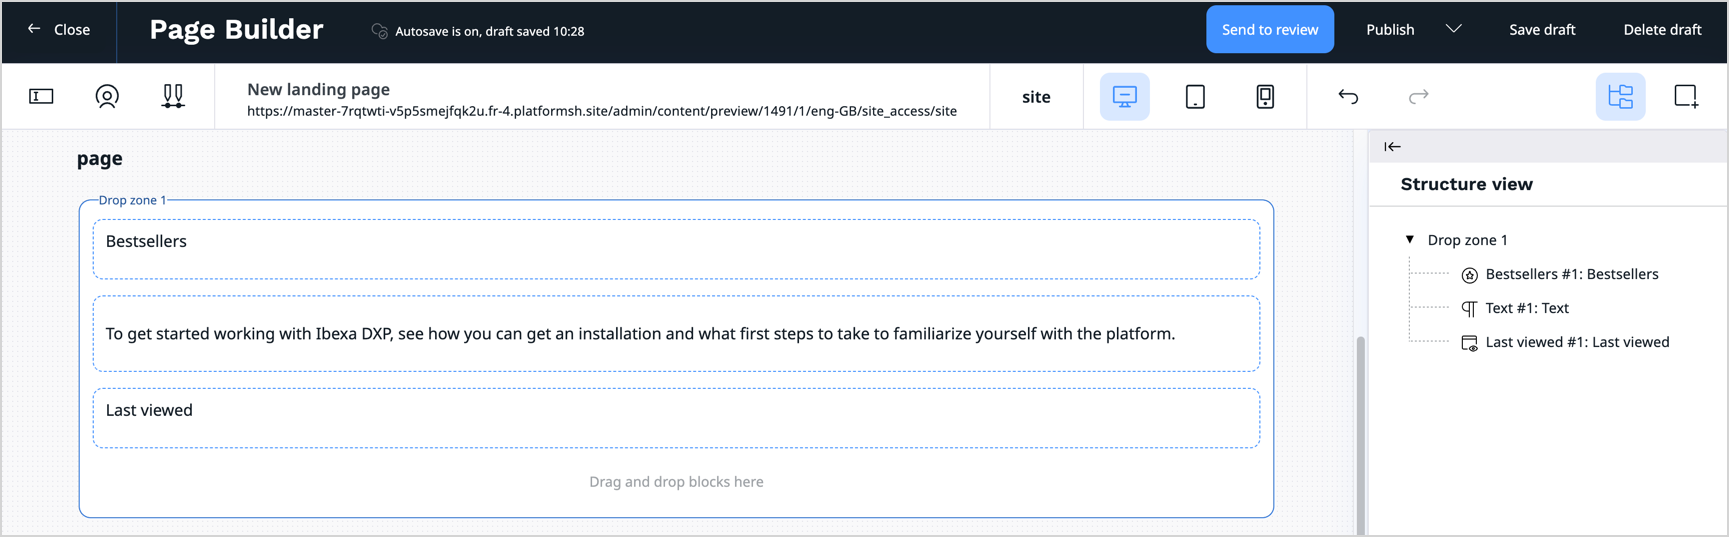Switch to tablet preview mode
Screen dimensions: 1729x537
[1195, 96]
